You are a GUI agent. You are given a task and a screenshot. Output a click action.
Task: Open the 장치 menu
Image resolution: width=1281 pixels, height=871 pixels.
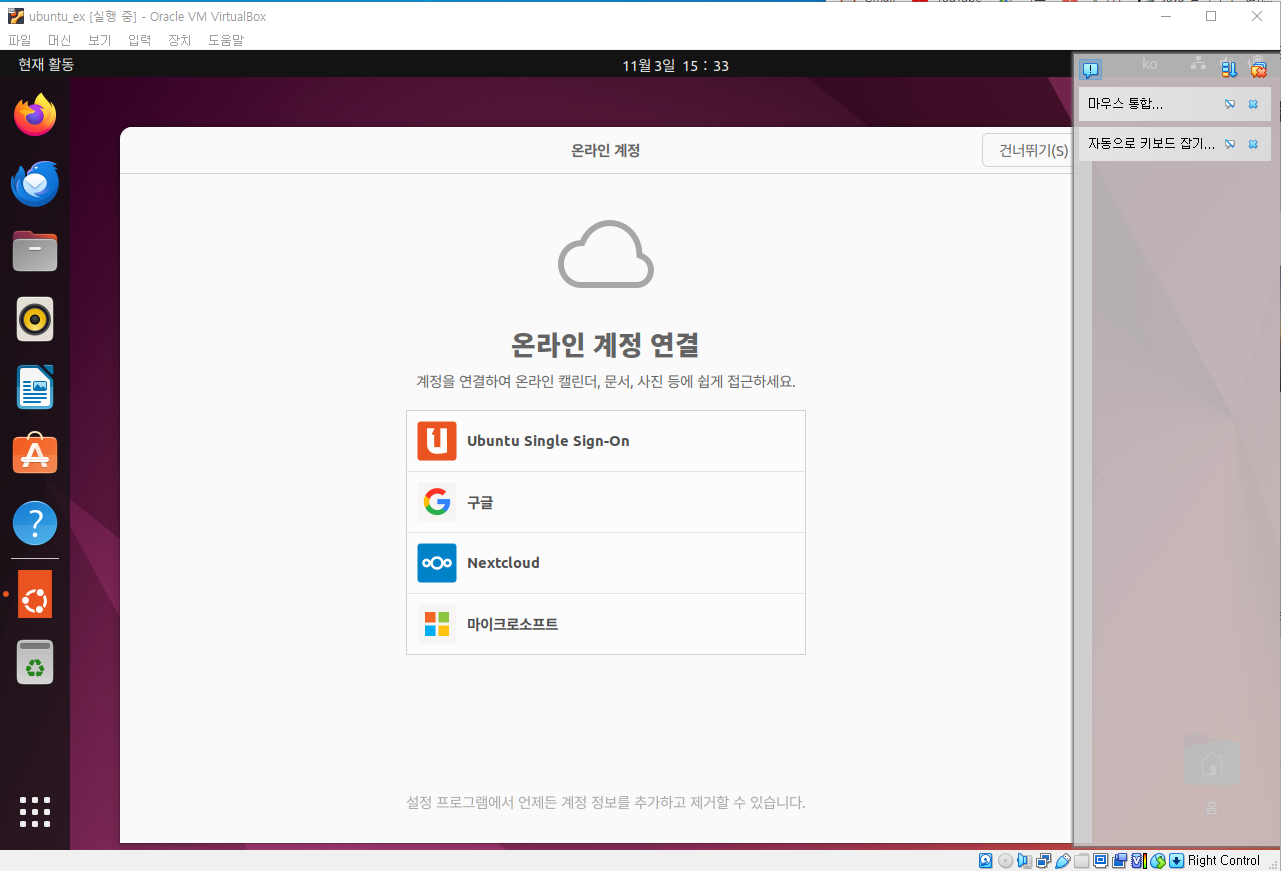coord(180,40)
